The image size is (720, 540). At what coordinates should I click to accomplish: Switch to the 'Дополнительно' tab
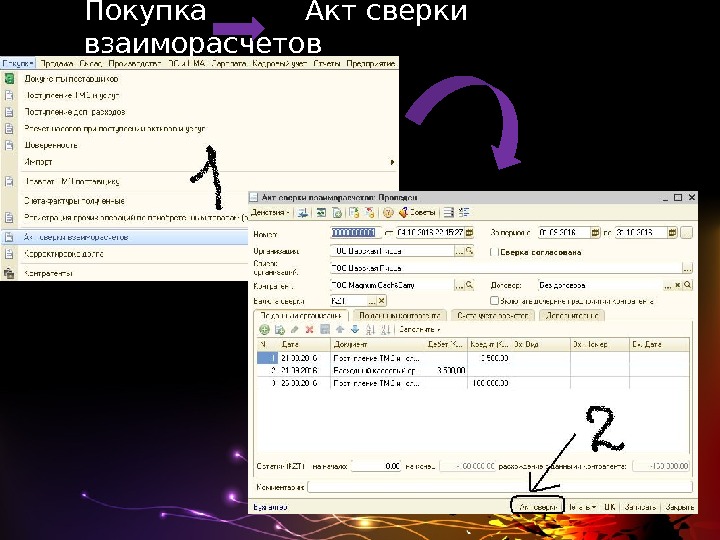tap(572, 315)
